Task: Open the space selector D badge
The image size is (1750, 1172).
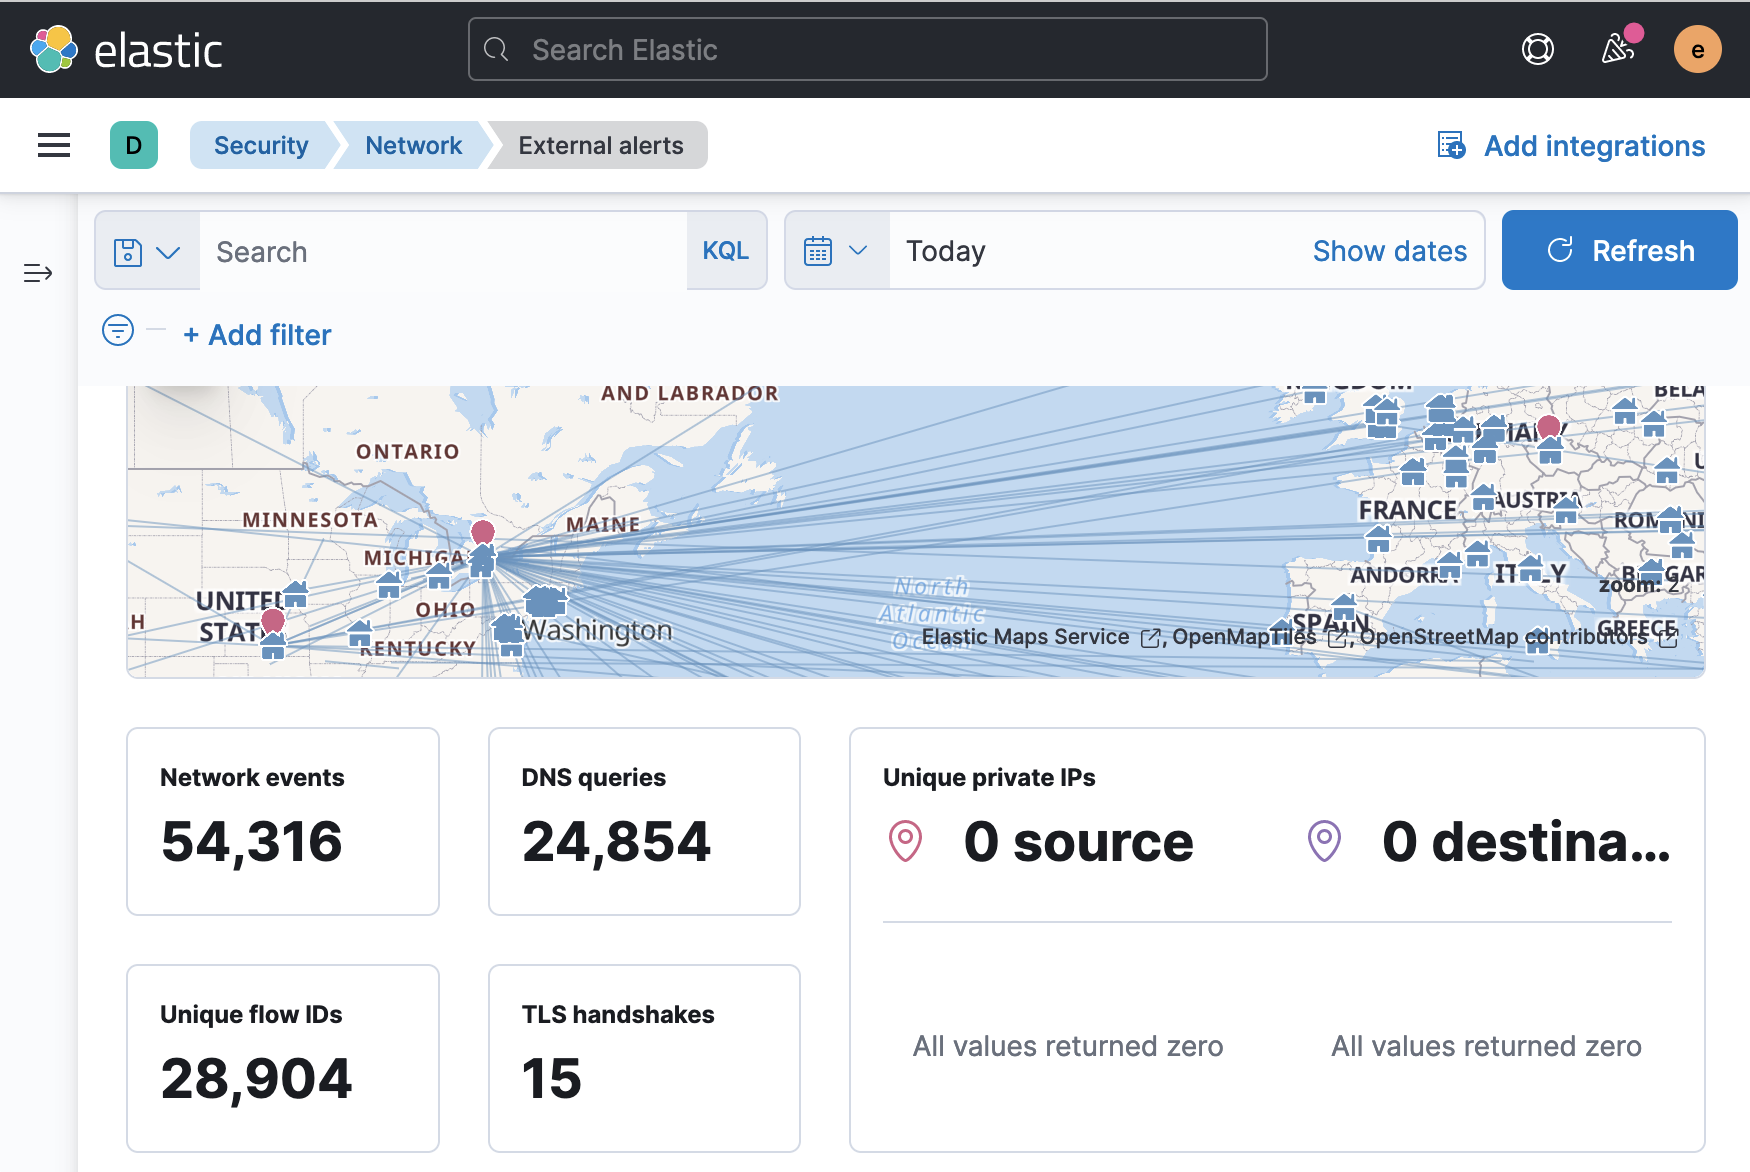Action: click(134, 145)
